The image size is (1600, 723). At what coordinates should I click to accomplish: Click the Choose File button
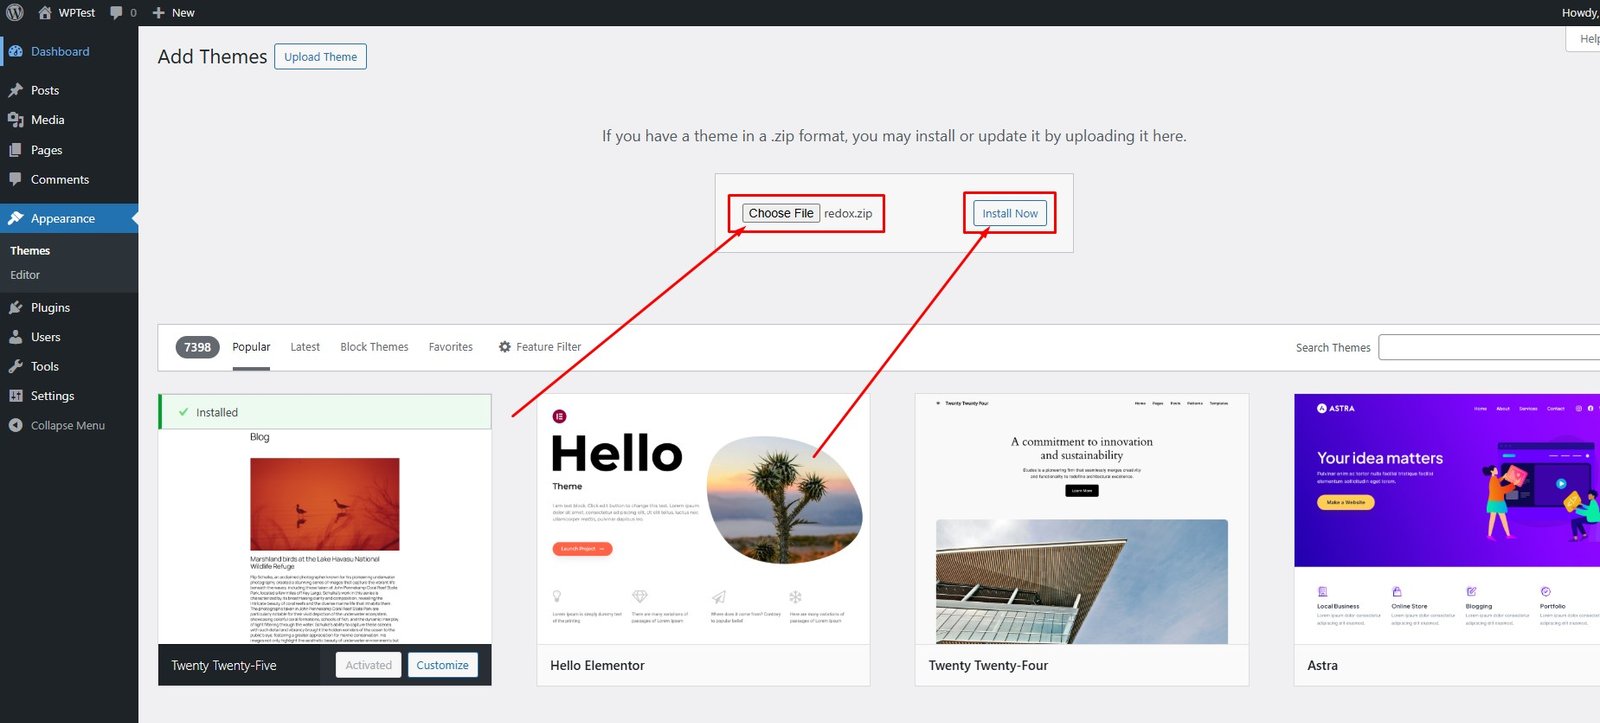click(781, 213)
